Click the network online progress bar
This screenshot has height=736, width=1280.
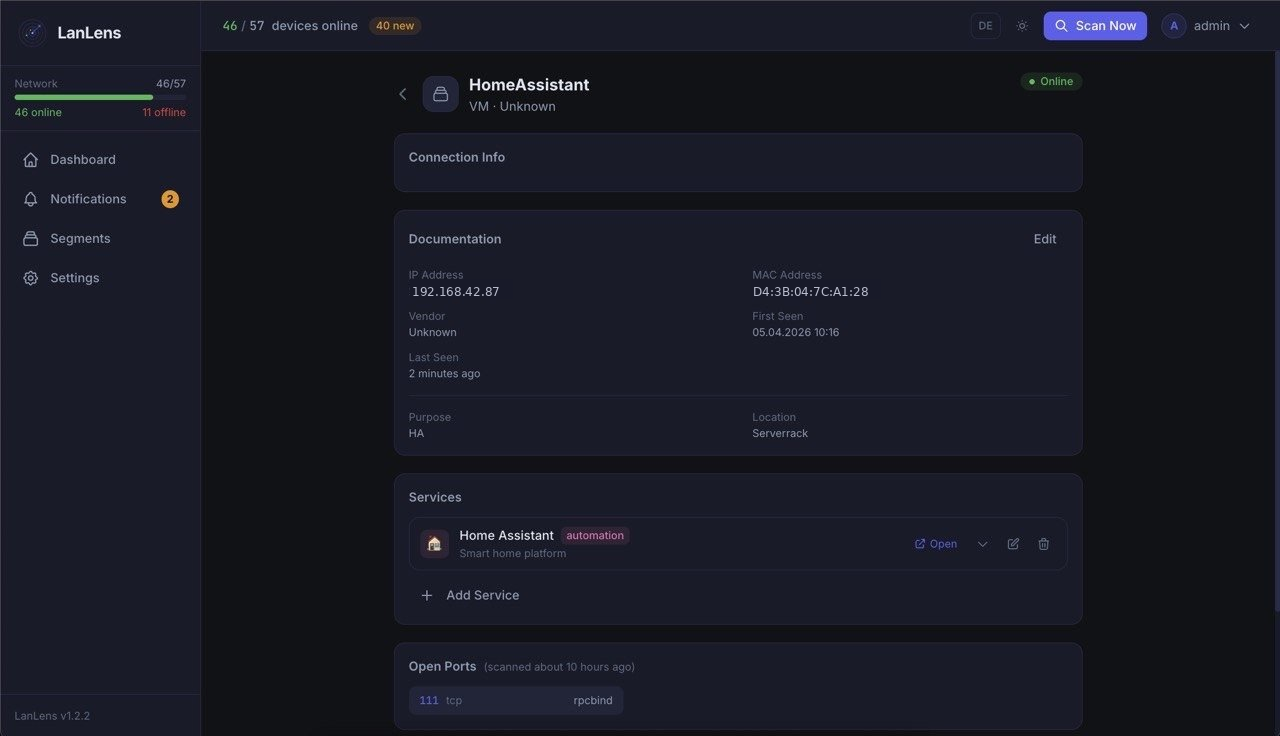click(100, 97)
